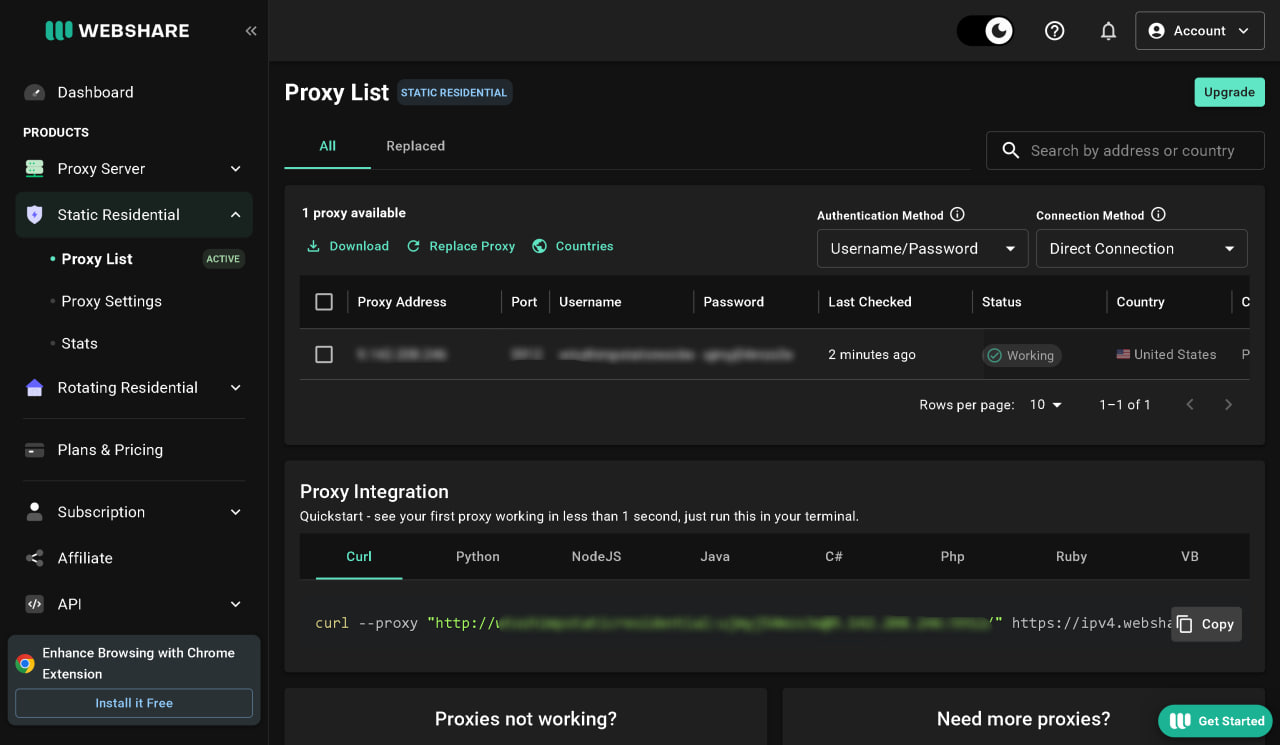Switch to the Replaced tab
The width and height of the screenshot is (1280, 745).
[415, 146]
